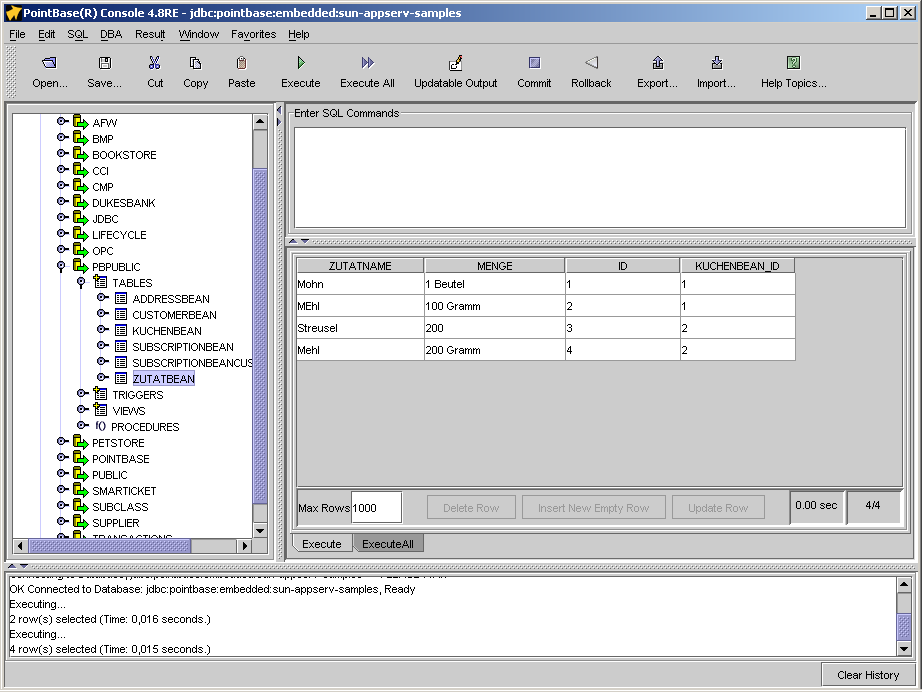Click inside the Enter SQL Commands area
This screenshot has height=692, width=922.
[600, 177]
